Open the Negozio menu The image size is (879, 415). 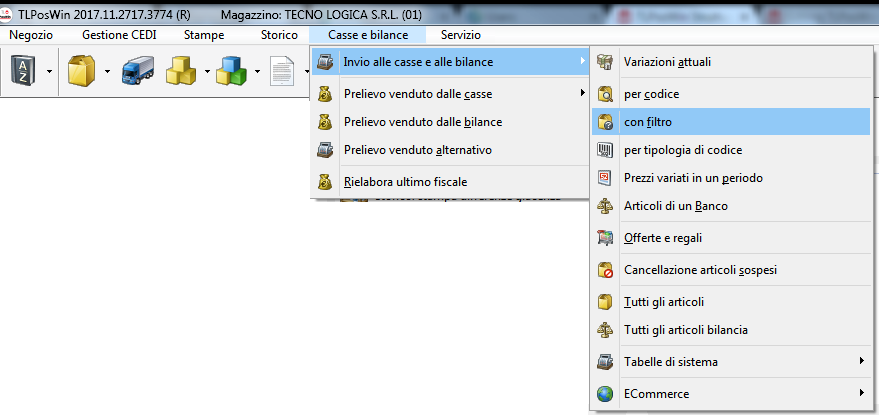pos(30,35)
